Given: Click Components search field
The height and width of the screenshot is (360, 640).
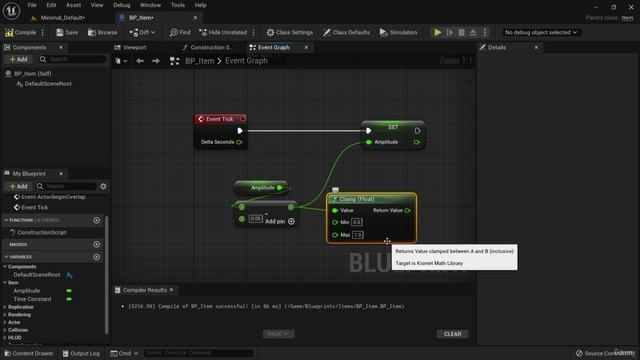Looking at the screenshot, I should coord(72,60).
